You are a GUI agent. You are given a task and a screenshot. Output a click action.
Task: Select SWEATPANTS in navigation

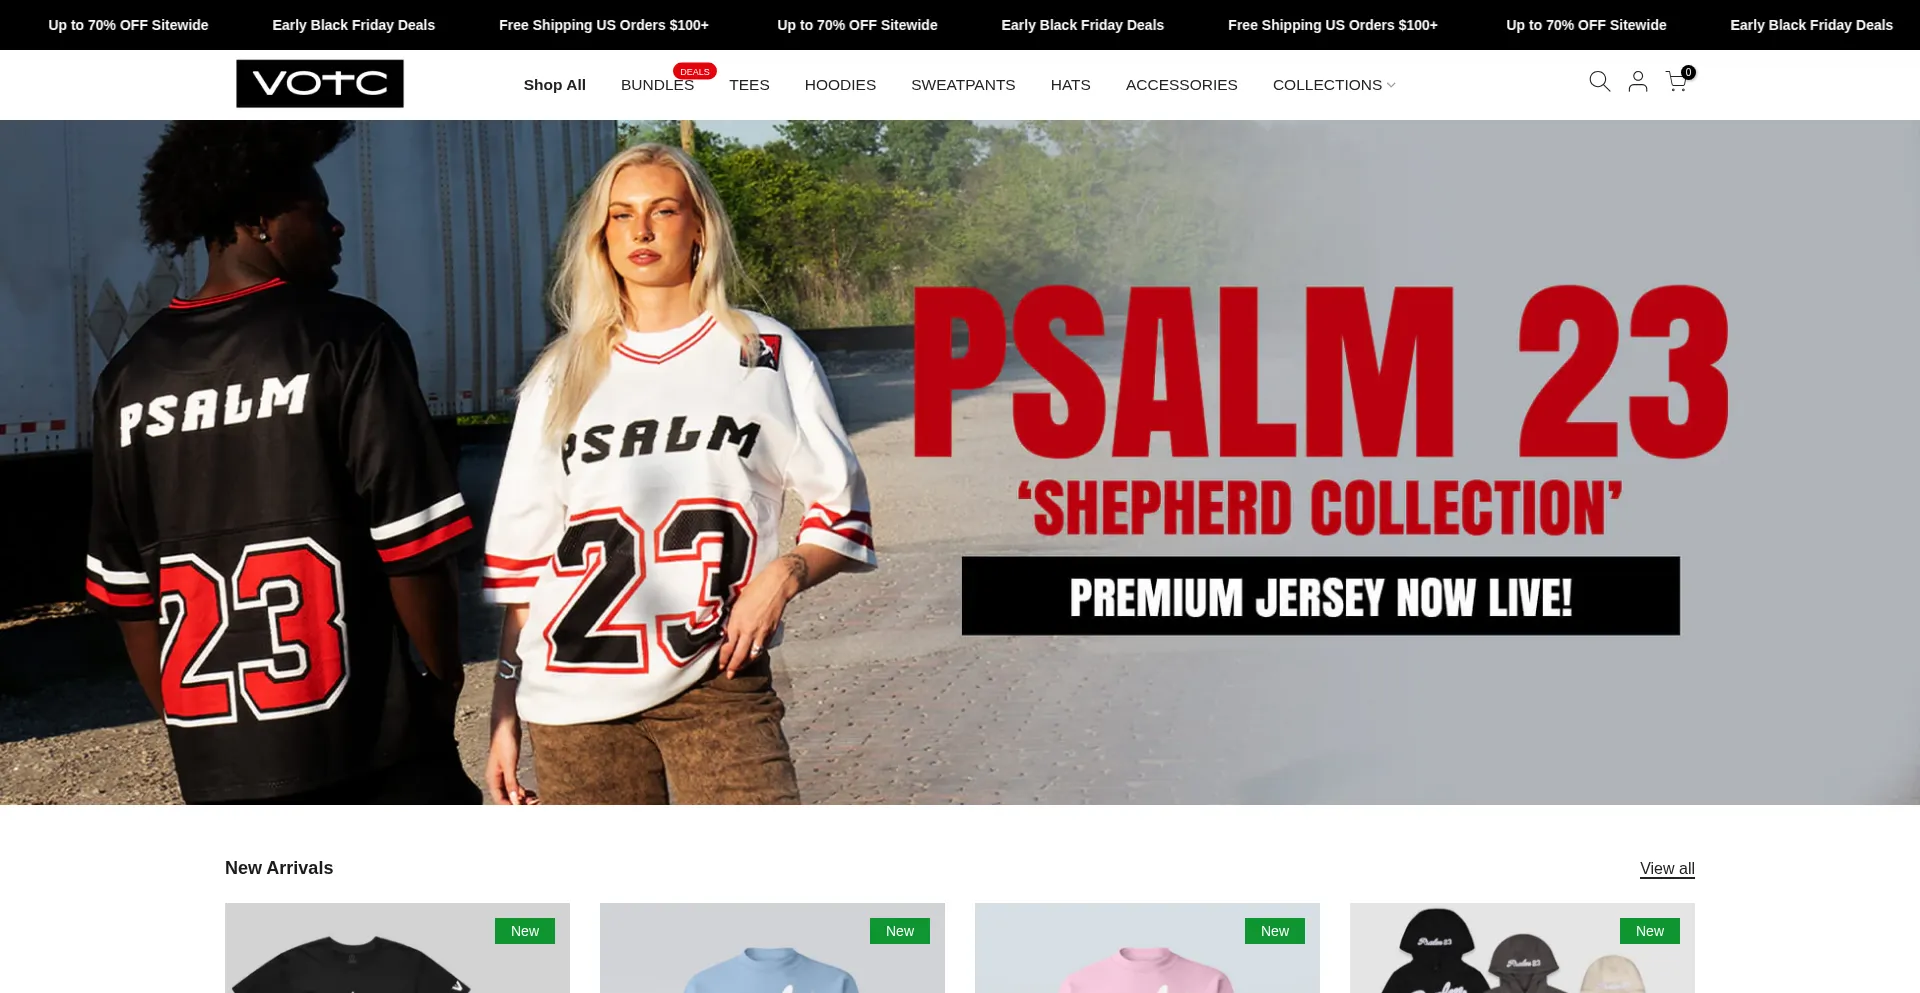(963, 85)
